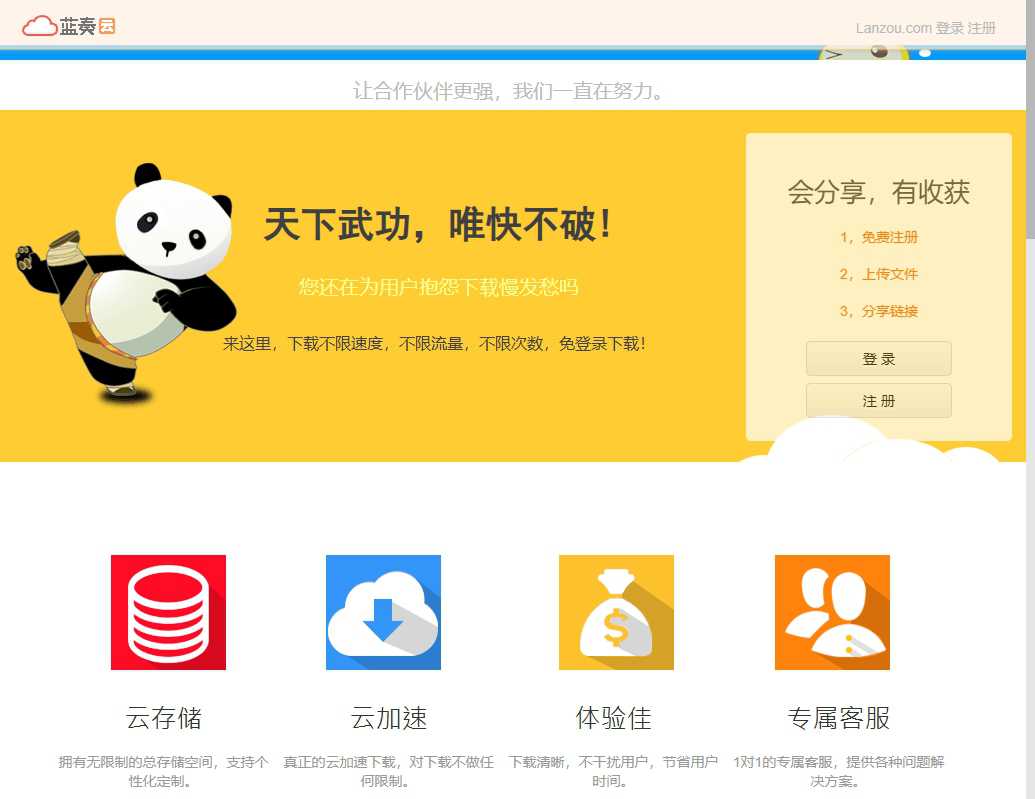The height and width of the screenshot is (799, 1035).
Task: Click 注册 in the top navigation bar
Action: pyautogui.click(x=984, y=27)
